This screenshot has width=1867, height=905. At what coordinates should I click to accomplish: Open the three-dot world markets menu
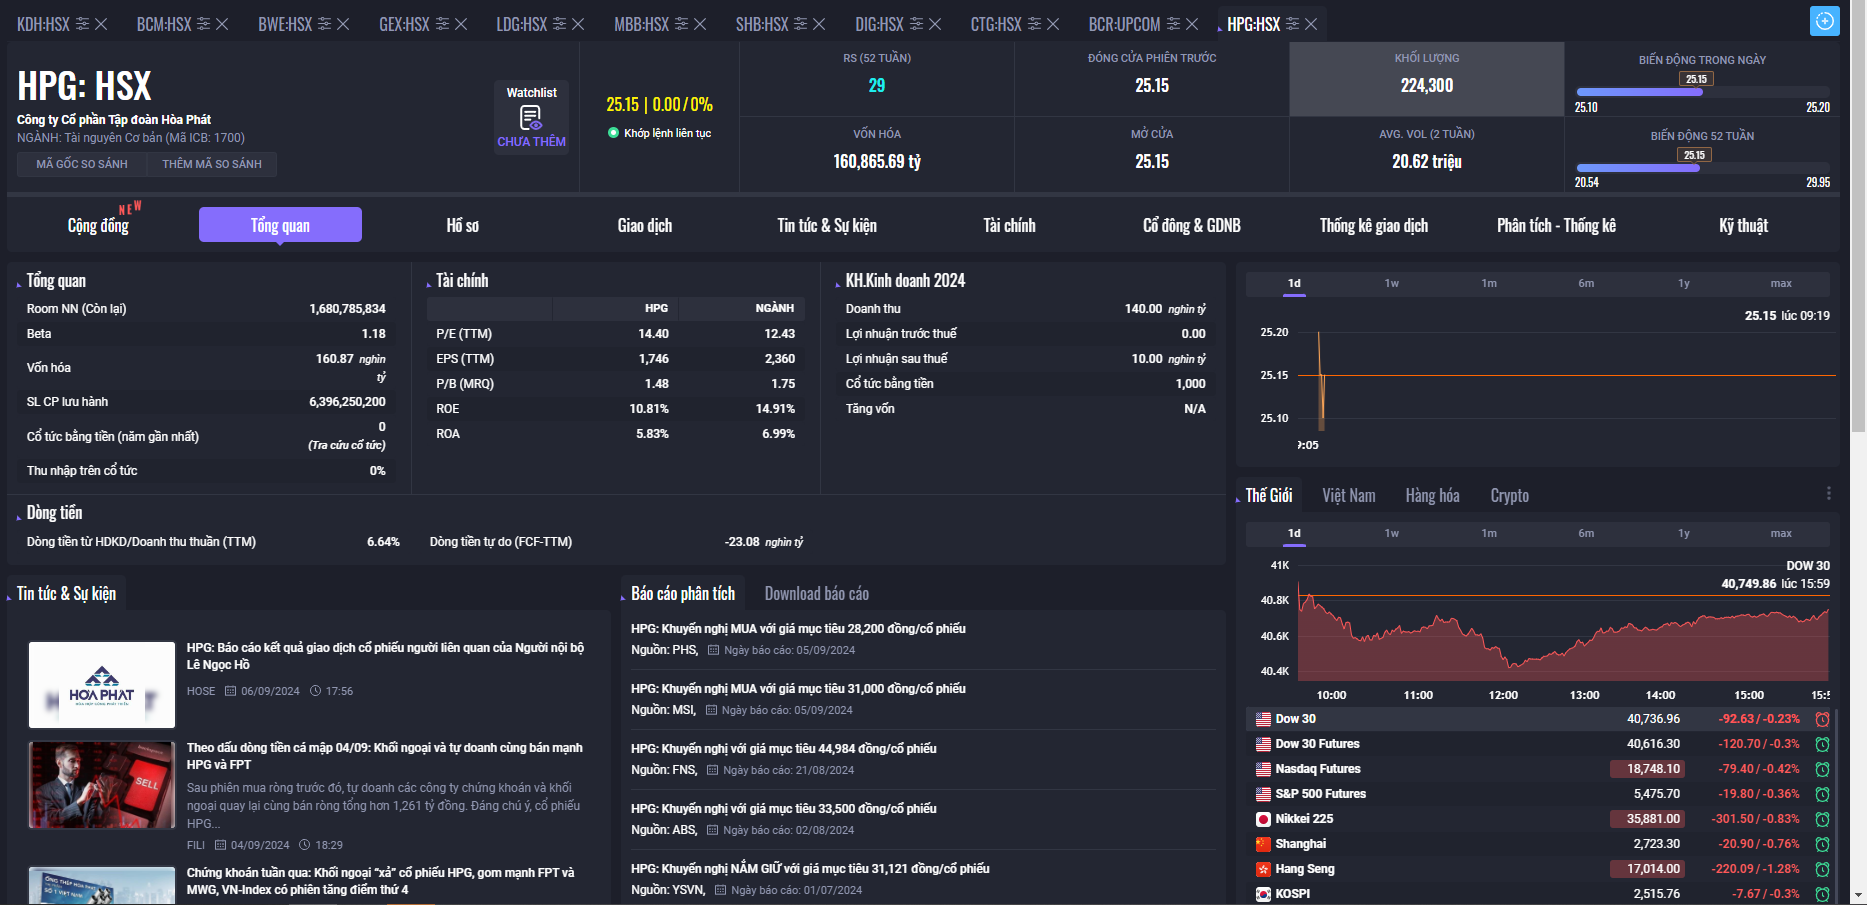coord(1828,494)
